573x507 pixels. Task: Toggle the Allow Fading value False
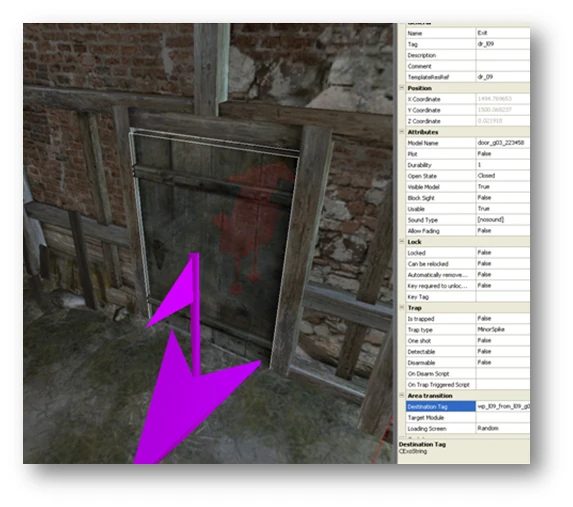coord(503,231)
